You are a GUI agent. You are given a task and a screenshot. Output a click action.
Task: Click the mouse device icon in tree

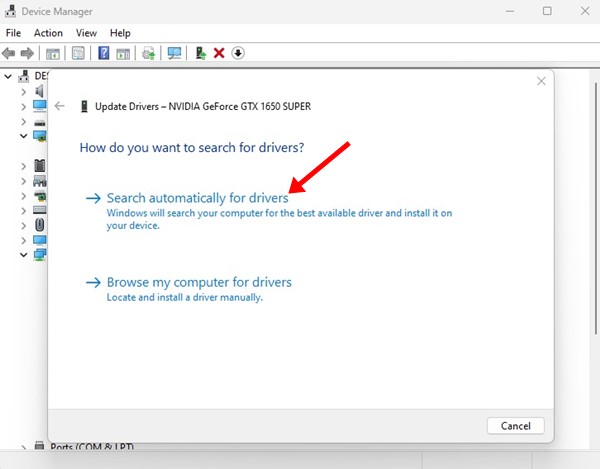coord(39,226)
